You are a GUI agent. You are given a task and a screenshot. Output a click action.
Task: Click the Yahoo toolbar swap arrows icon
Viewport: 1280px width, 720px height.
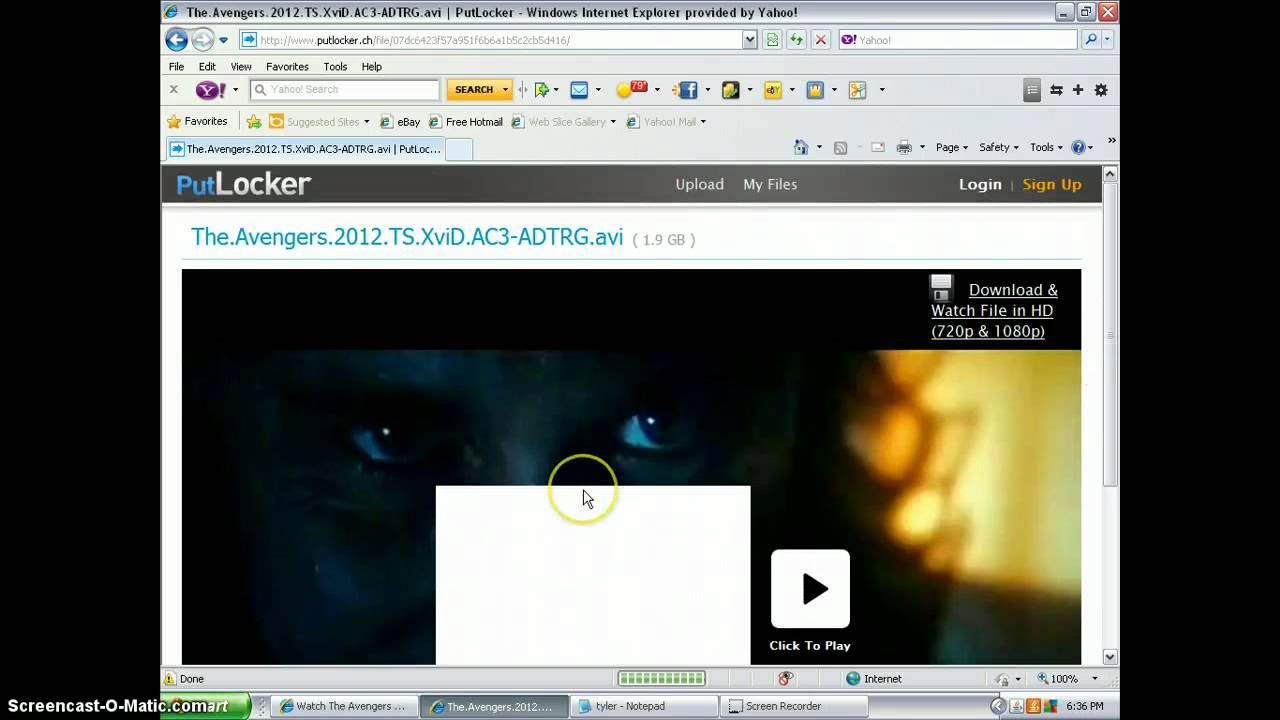coord(1056,90)
